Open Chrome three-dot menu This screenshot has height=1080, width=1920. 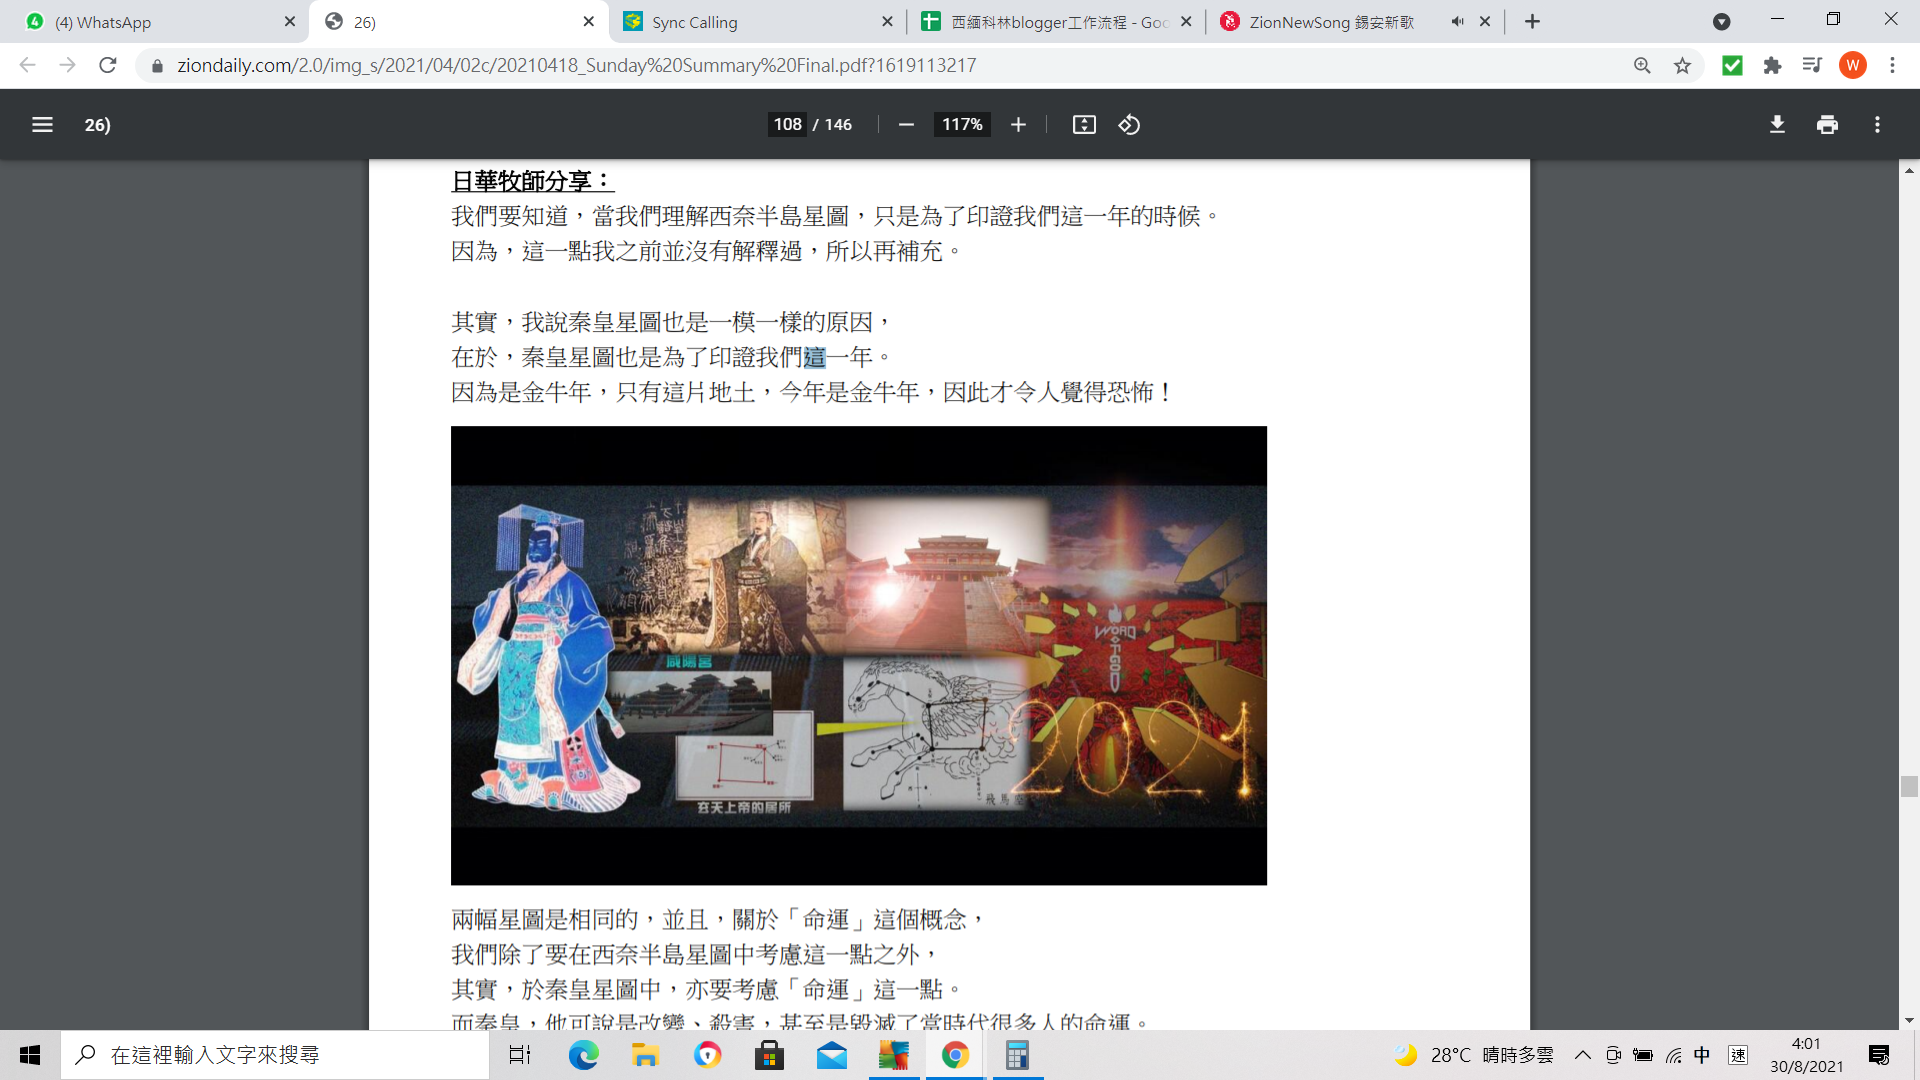pos(1892,65)
